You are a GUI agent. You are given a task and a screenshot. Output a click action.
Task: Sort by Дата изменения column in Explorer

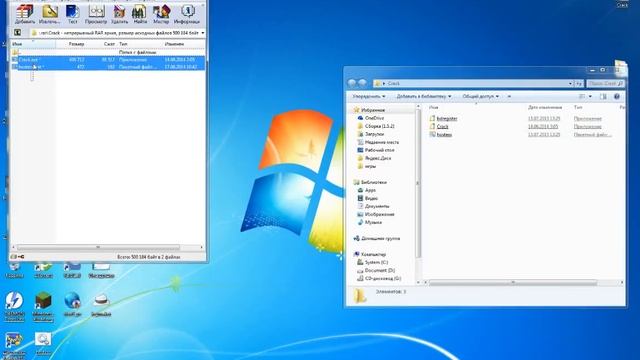click(x=545, y=107)
